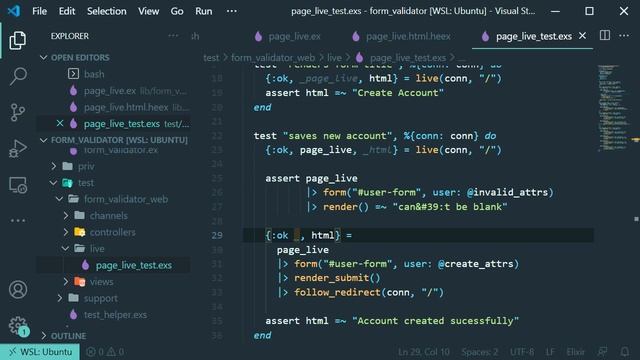The image size is (640, 360).
Task: Open the Run and Debug view
Action: pos(18,148)
